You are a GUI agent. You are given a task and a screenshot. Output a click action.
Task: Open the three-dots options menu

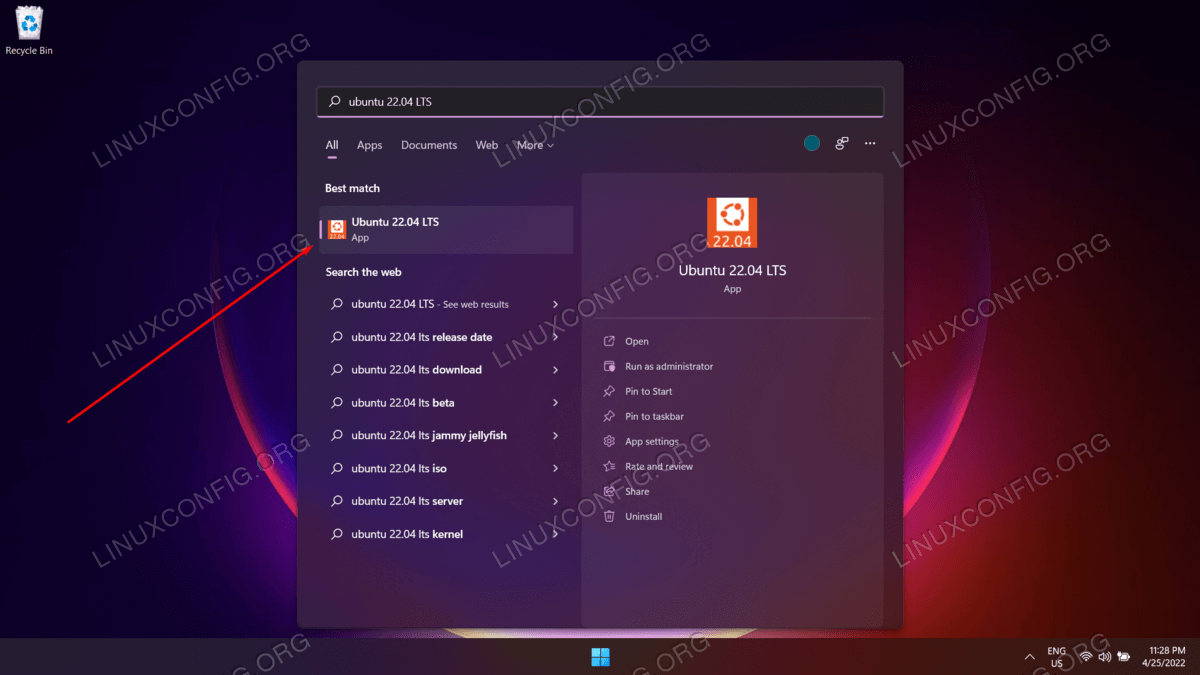point(870,144)
